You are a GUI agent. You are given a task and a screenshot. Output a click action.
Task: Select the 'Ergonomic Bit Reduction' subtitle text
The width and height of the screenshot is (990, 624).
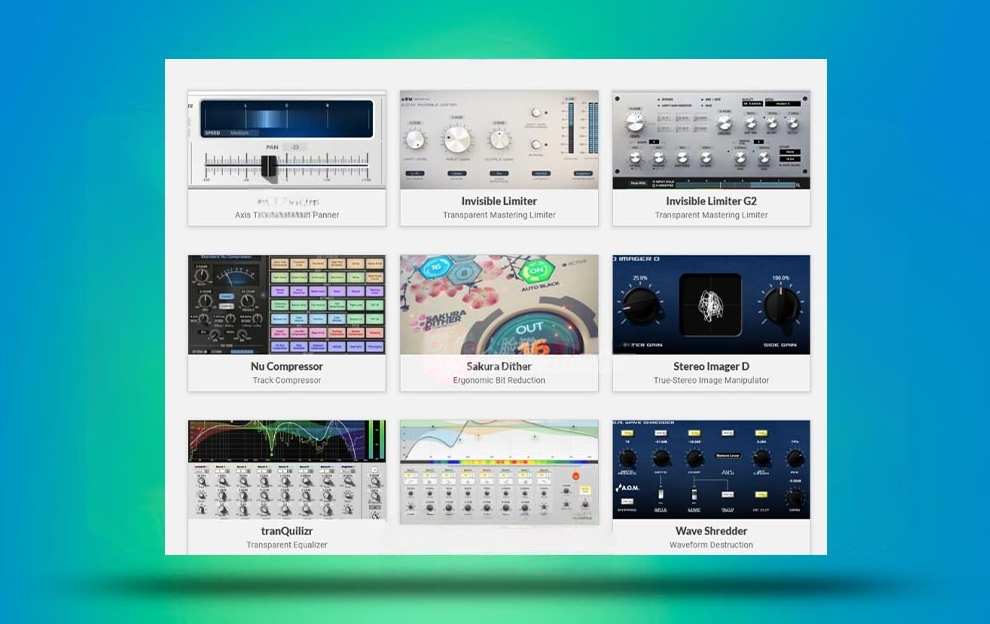coord(499,380)
